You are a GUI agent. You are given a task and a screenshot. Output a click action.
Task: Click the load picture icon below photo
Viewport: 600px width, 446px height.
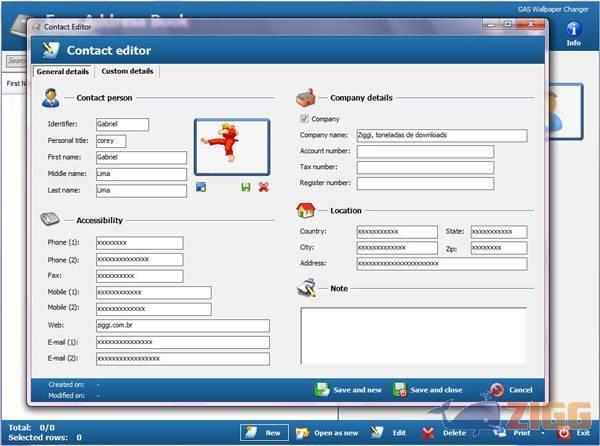201,187
